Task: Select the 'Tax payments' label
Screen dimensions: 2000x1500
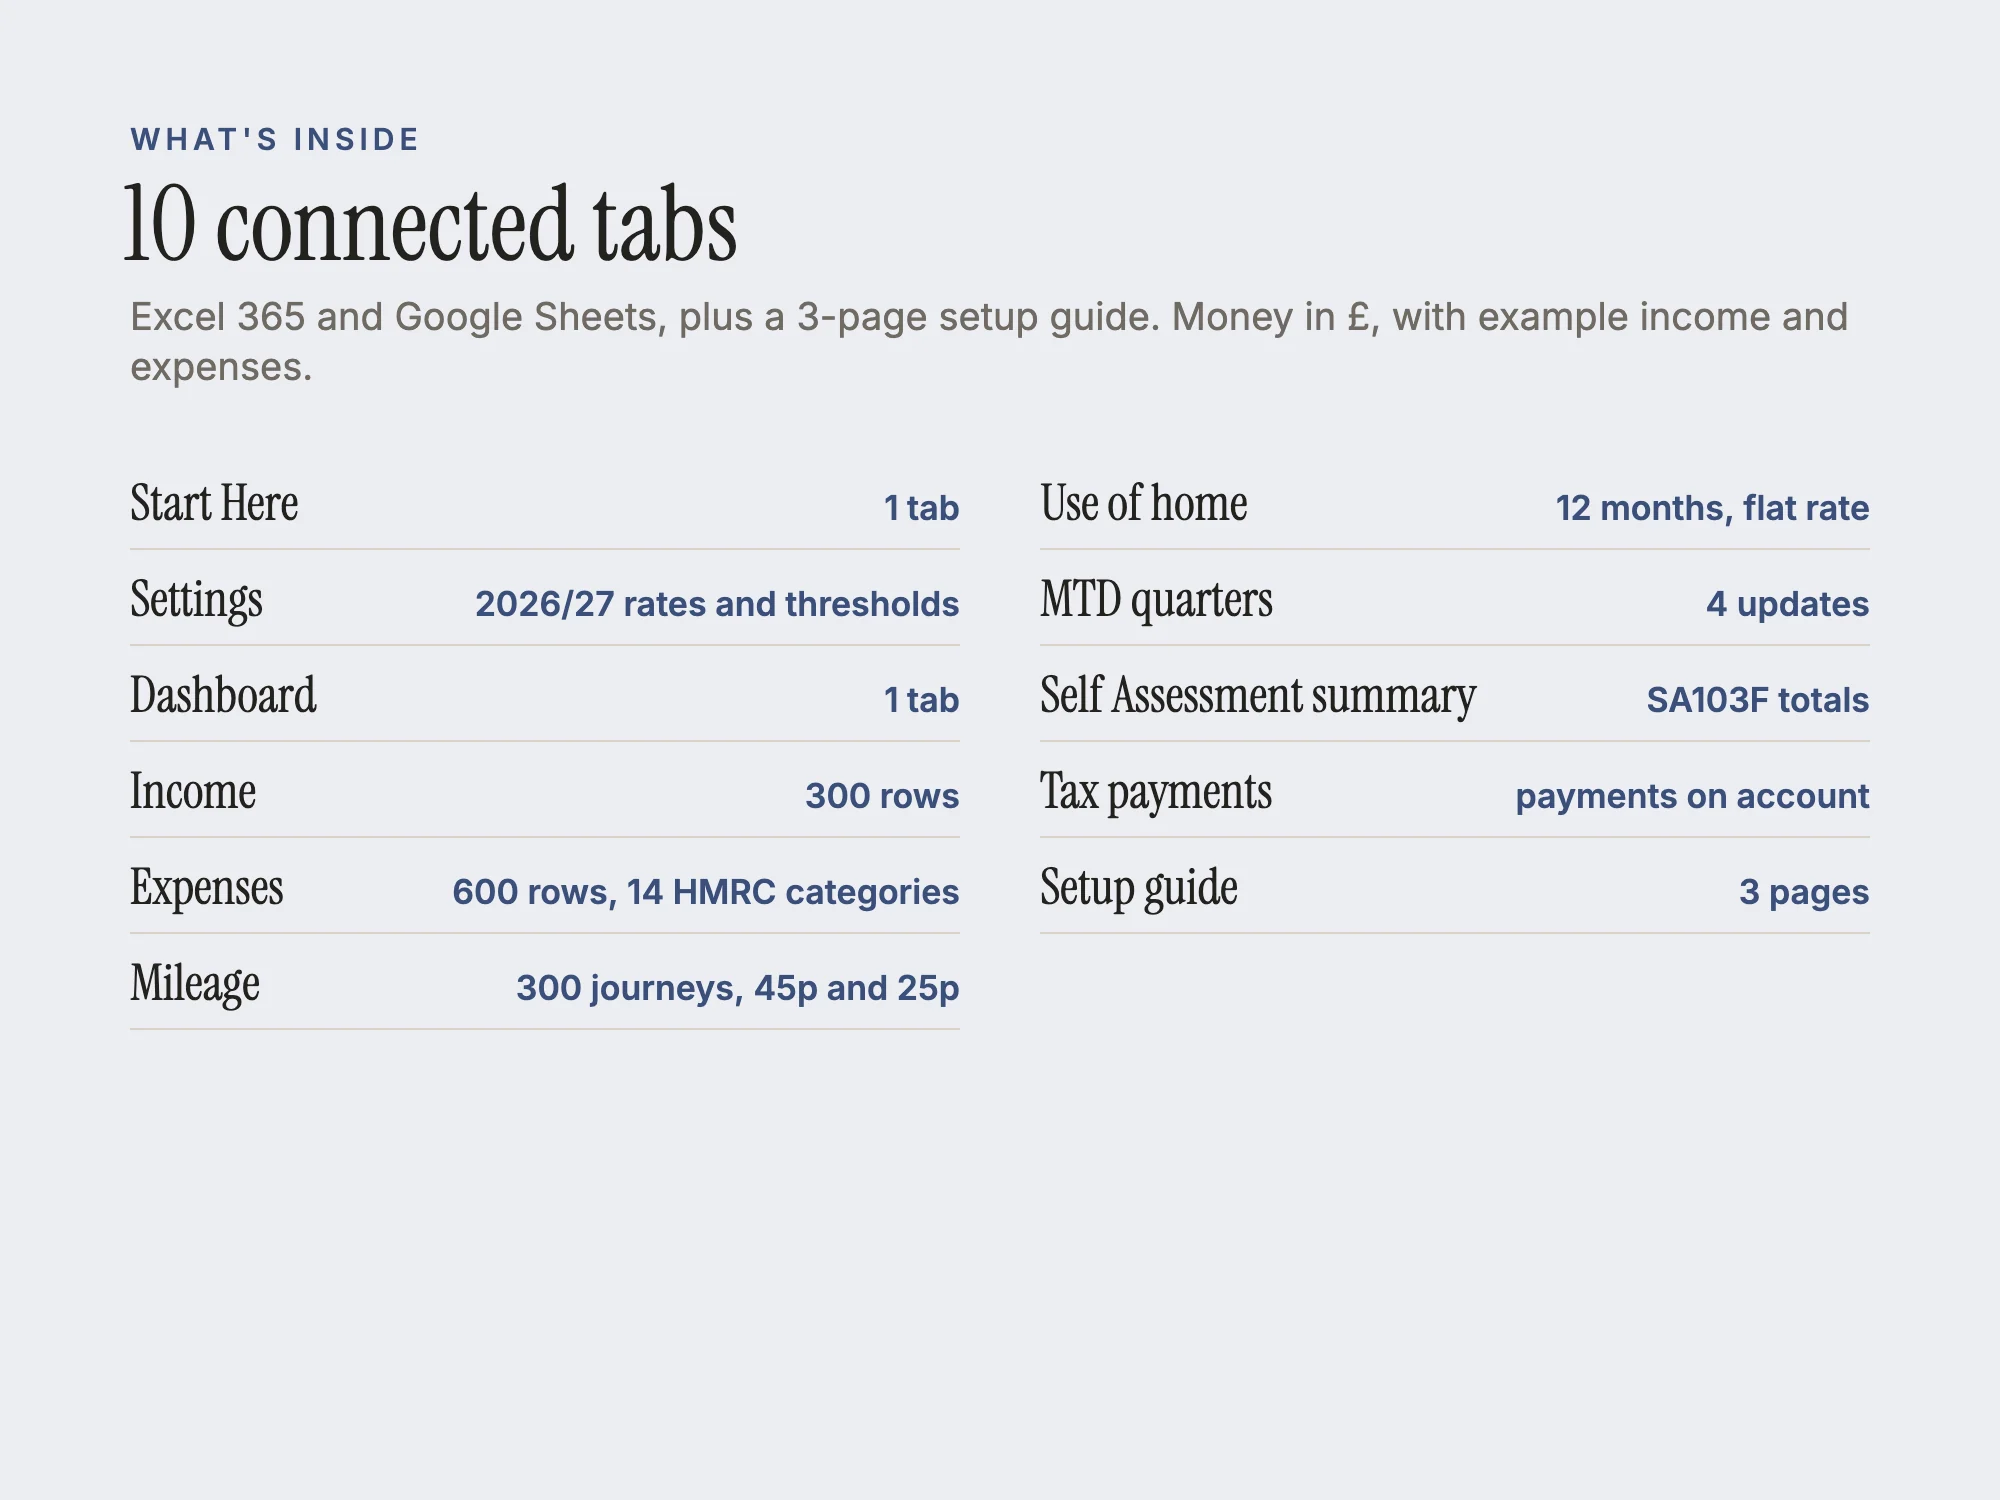Action: tap(1156, 792)
